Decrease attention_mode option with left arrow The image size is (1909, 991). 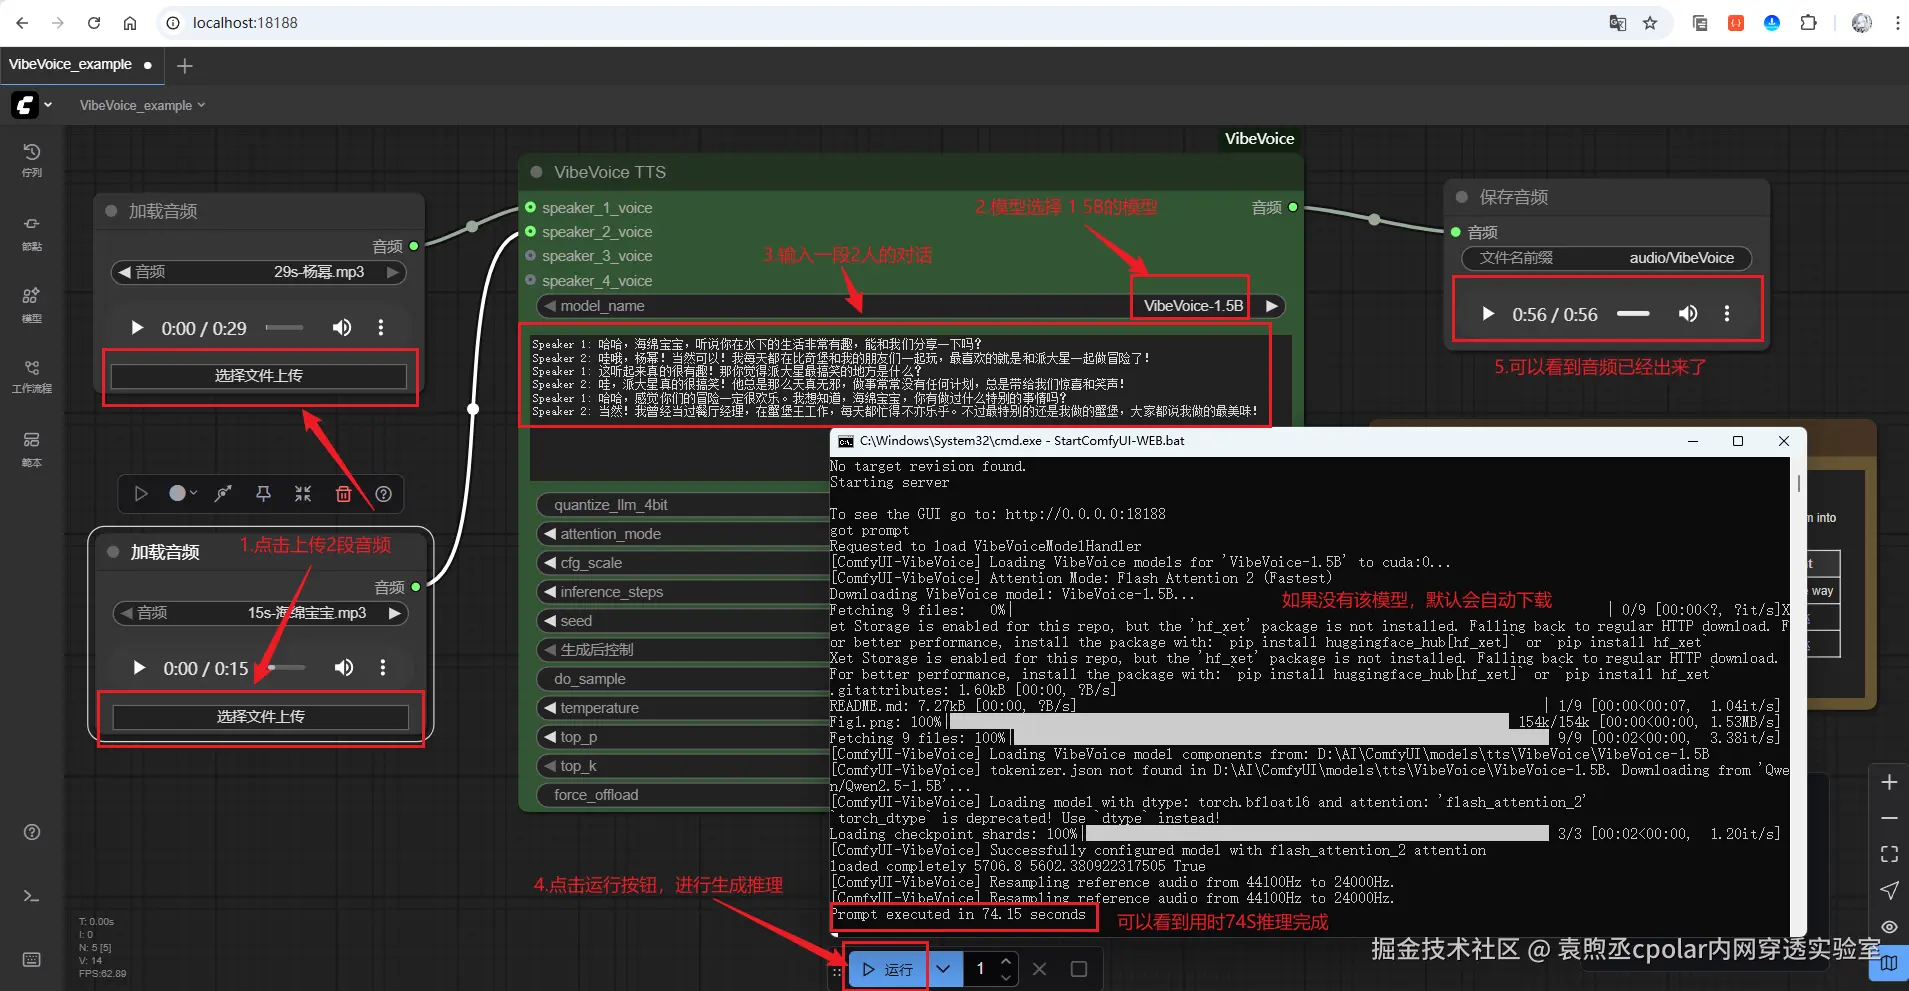click(x=550, y=534)
